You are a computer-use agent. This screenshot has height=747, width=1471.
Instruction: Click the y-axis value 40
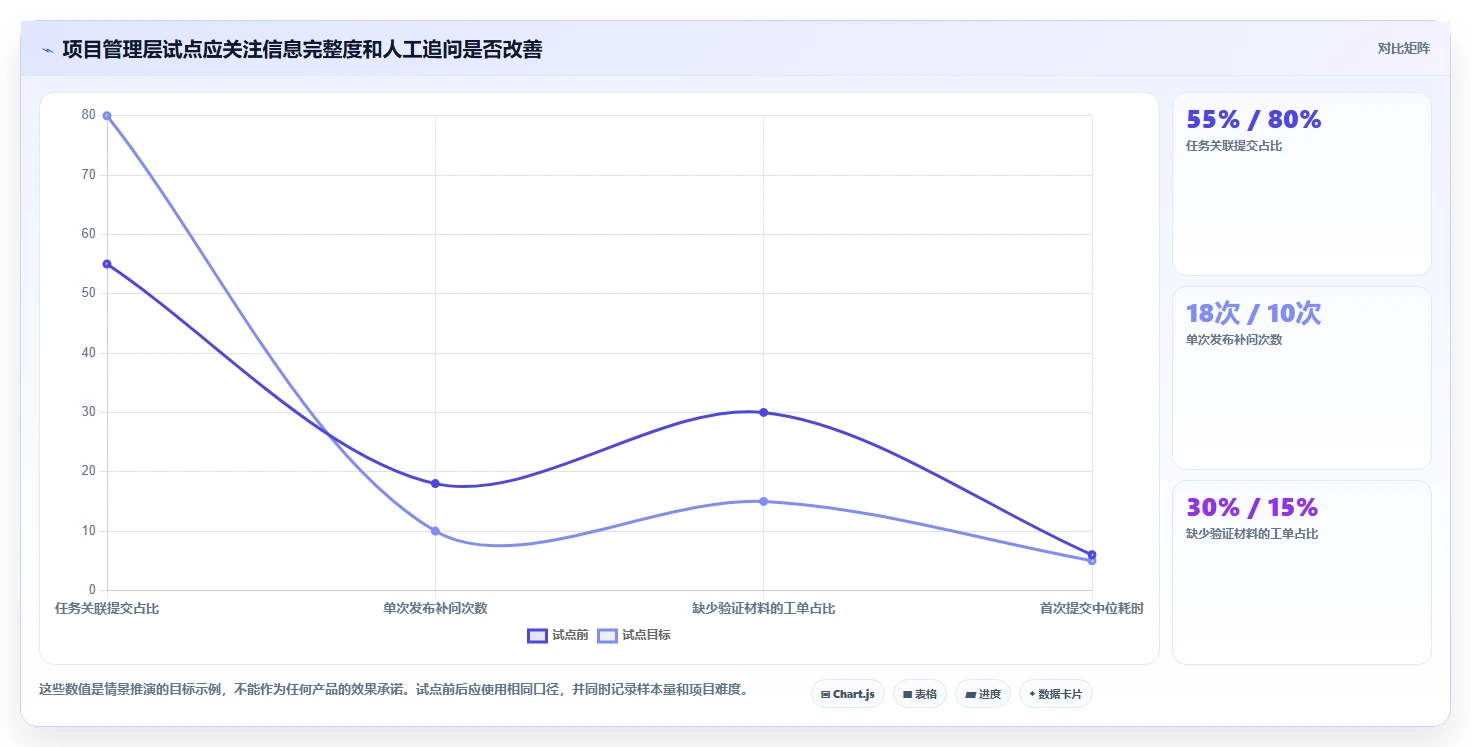pyautogui.click(x=89, y=352)
